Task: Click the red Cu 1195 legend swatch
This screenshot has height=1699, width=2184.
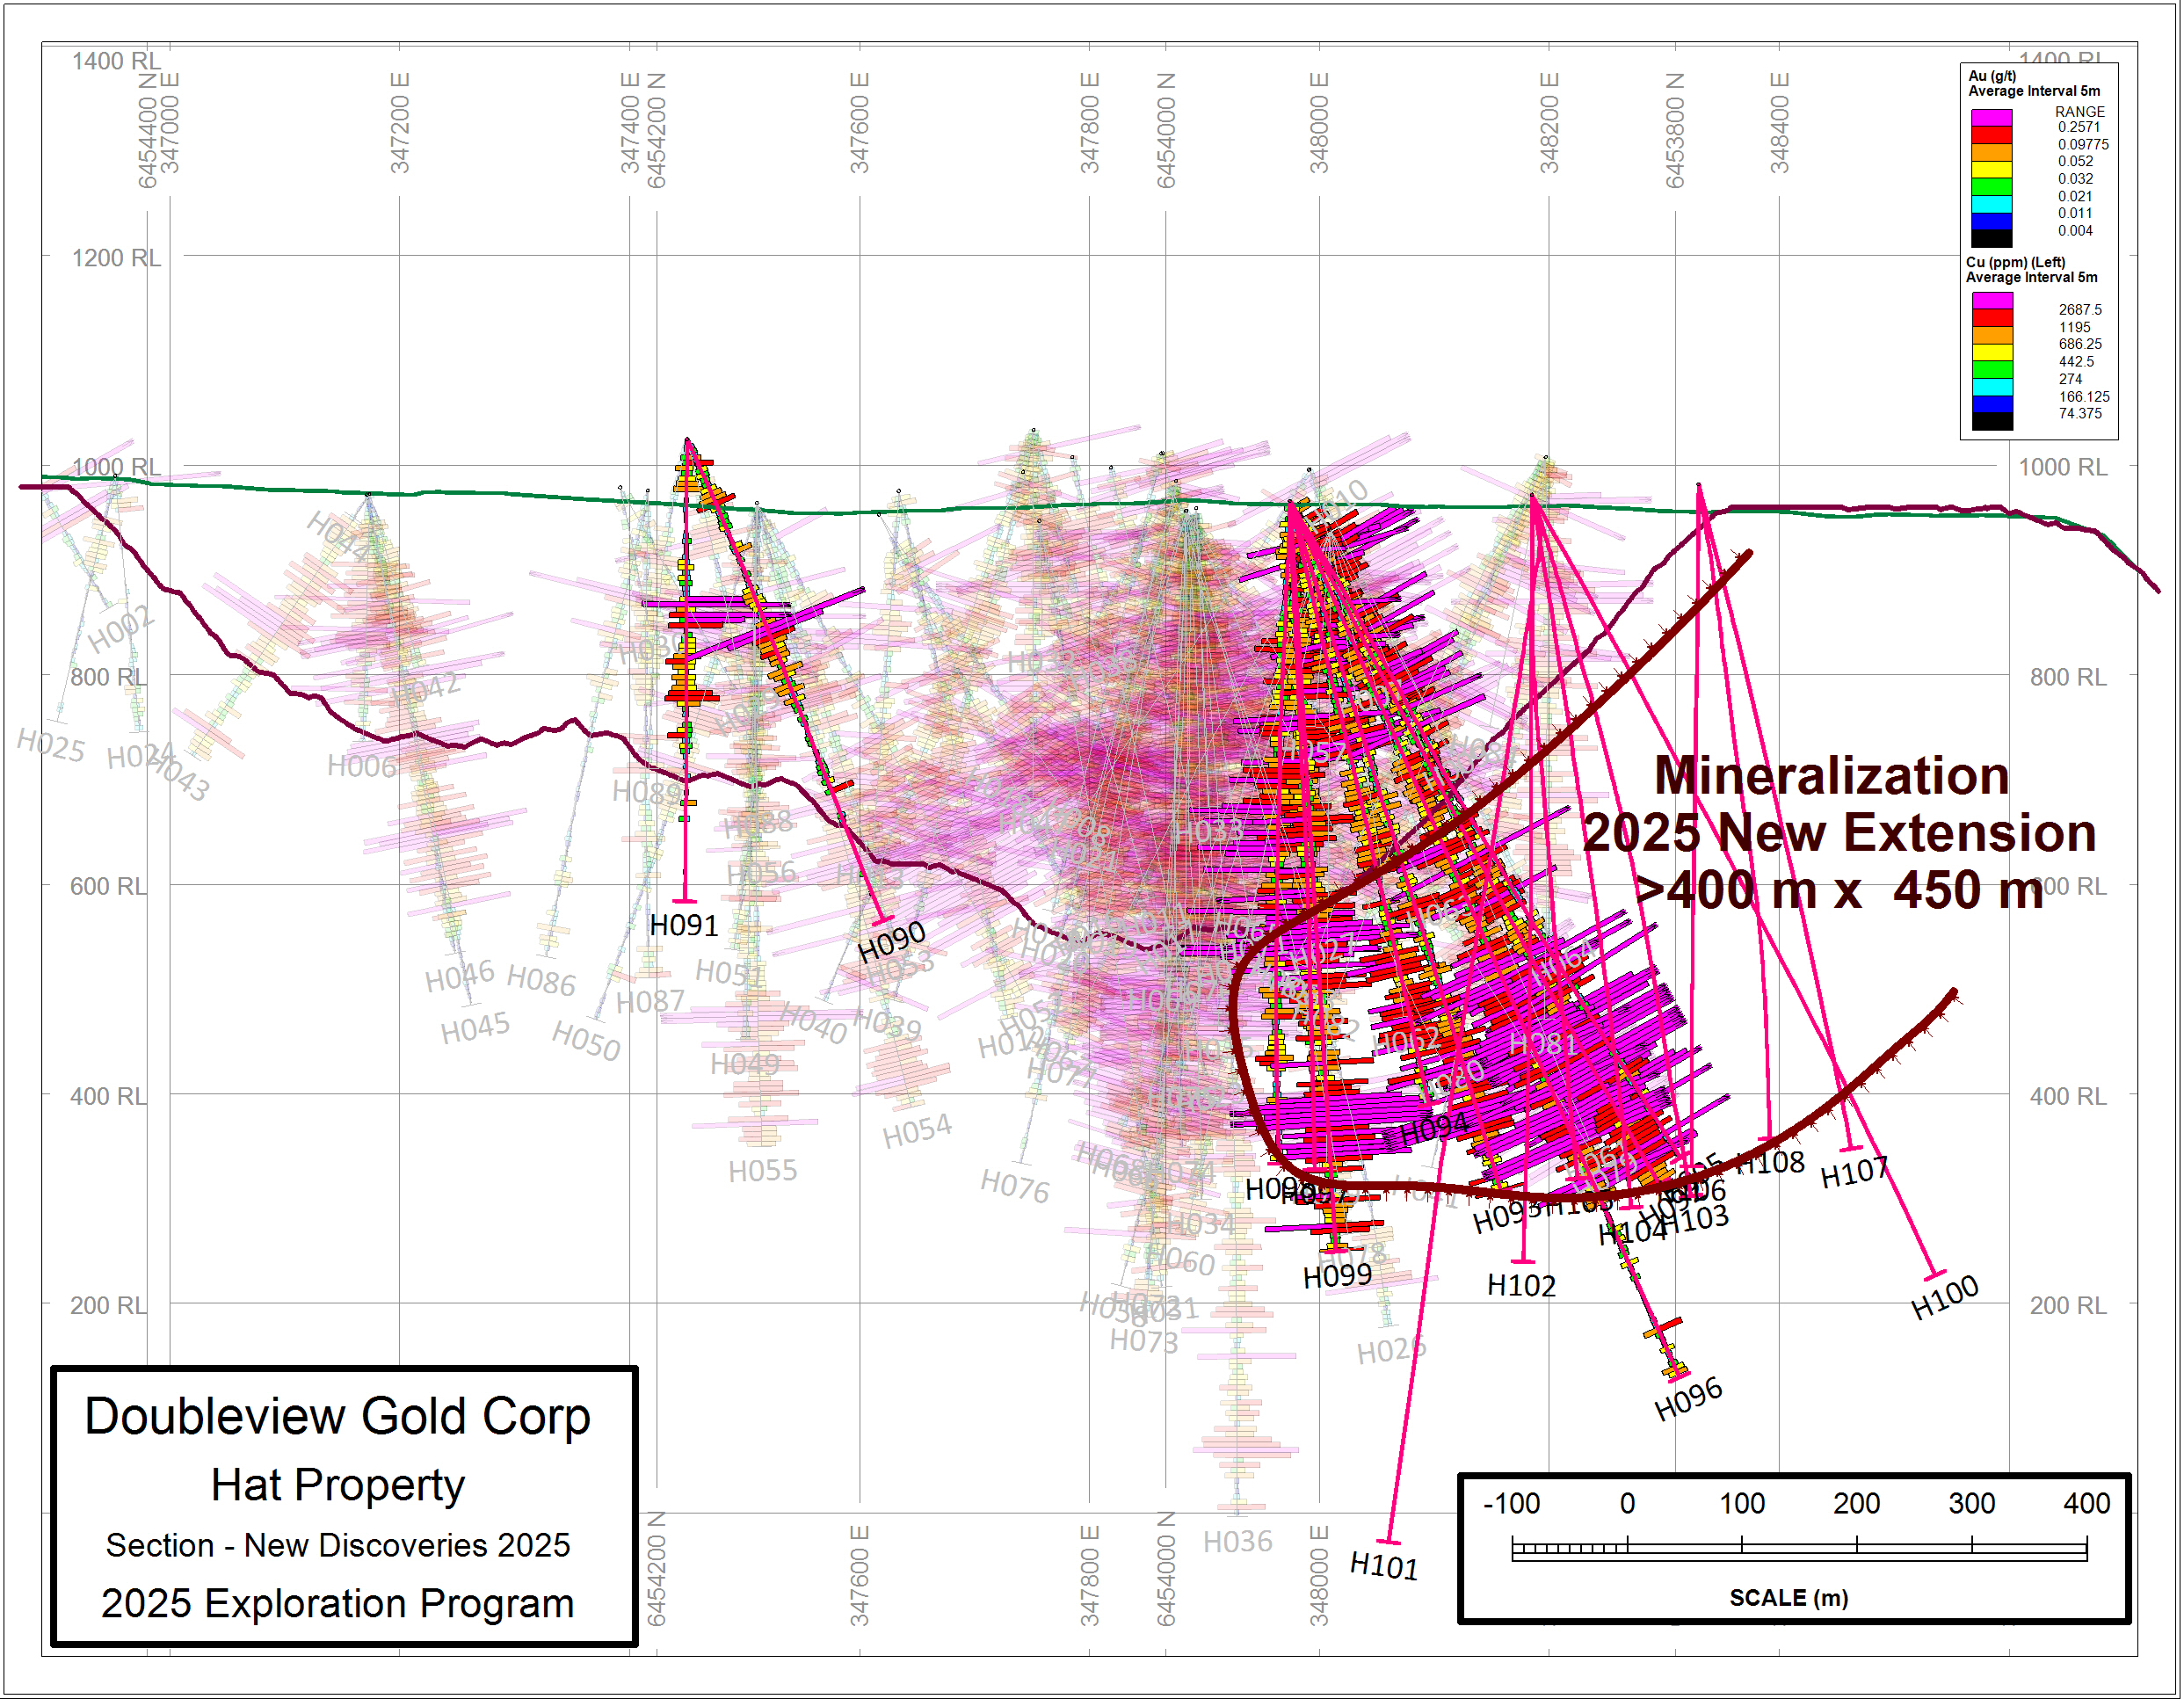Action: [x=1992, y=319]
